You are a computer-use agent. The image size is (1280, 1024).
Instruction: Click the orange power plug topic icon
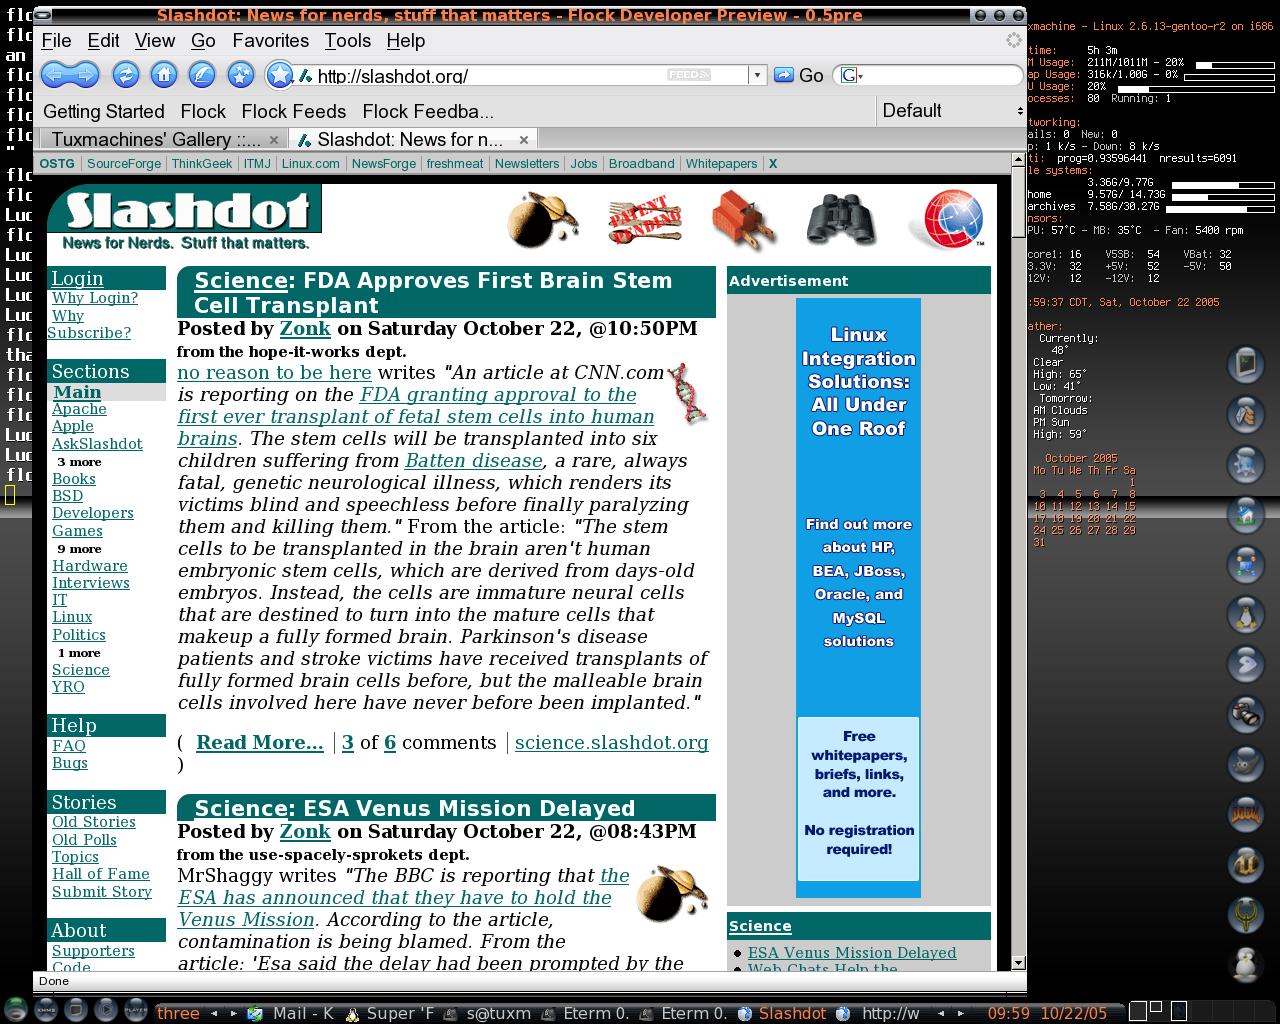(744, 220)
